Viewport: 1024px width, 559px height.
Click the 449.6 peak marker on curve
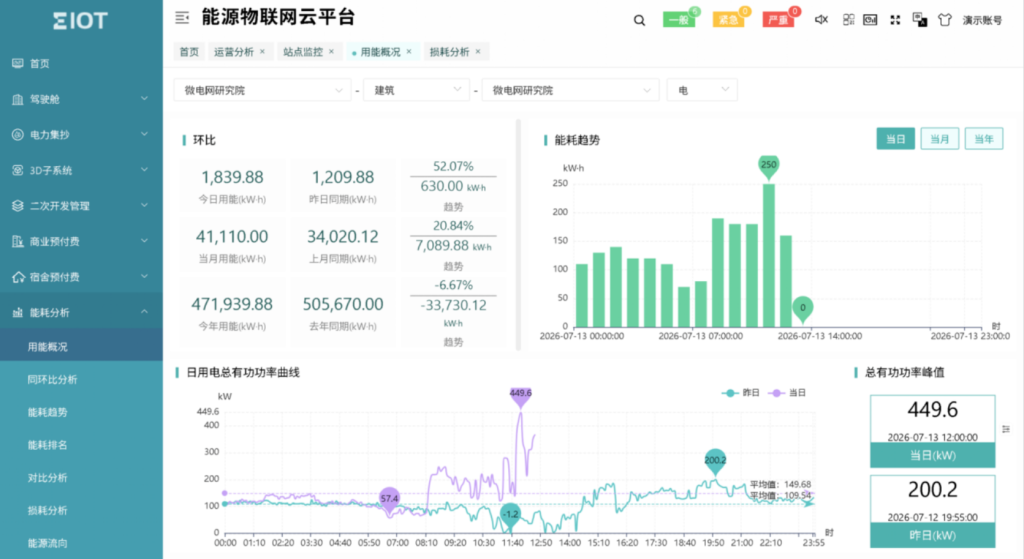point(520,396)
